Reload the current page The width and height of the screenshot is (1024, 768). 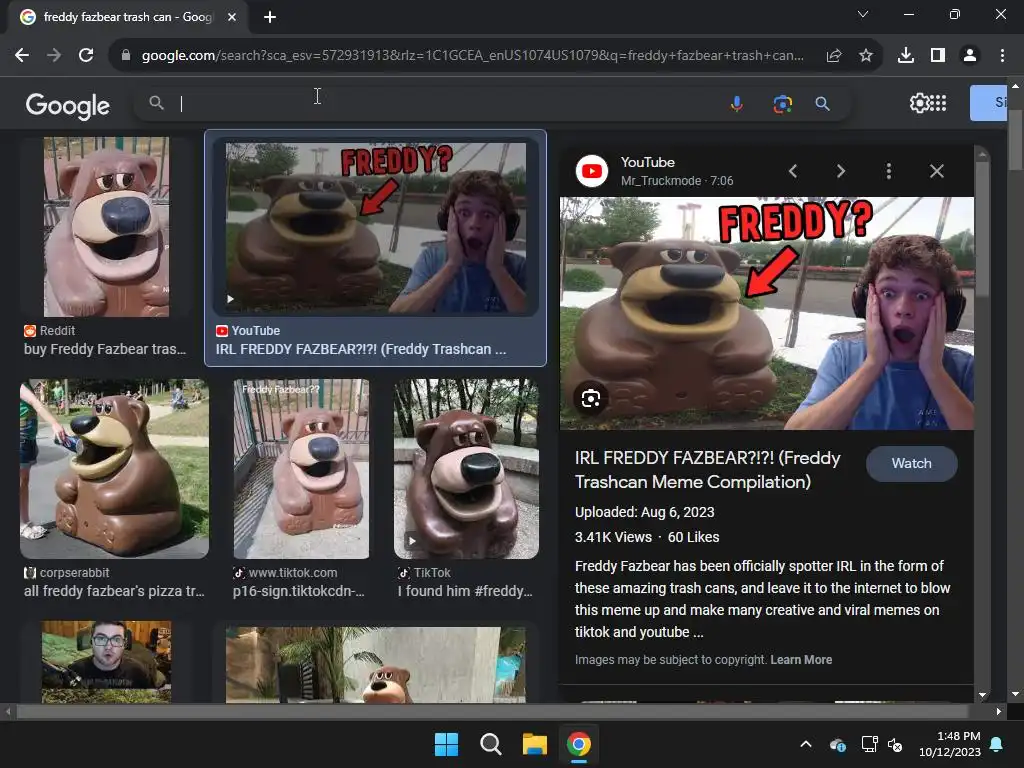pyautogui.click(x=86, y=56)
